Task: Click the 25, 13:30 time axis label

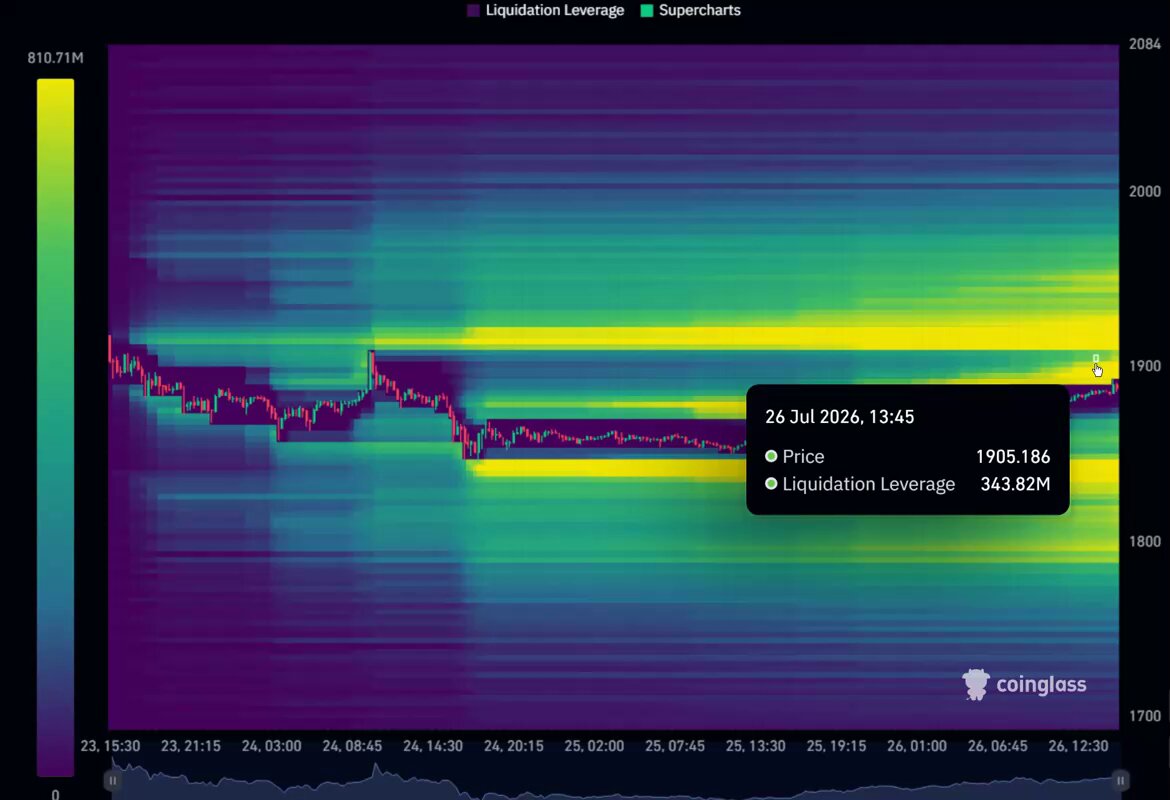Action: pyautogui.click(x=755, y=746)
